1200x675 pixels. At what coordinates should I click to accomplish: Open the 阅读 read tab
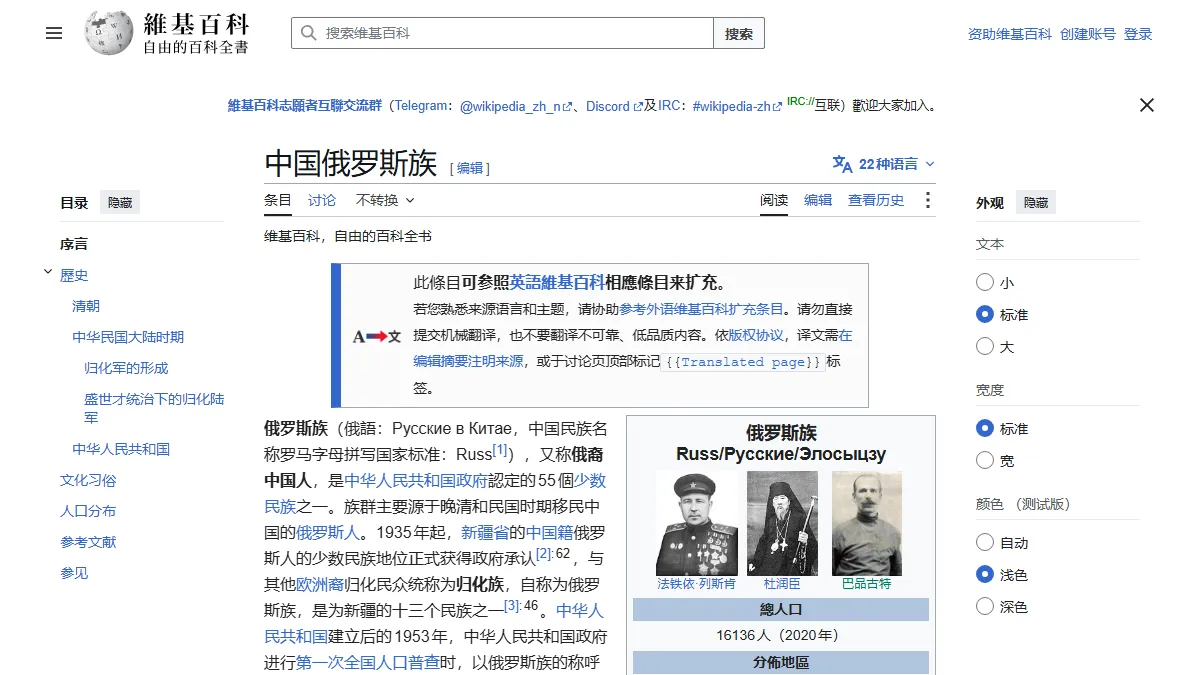(x=774, y=200)
